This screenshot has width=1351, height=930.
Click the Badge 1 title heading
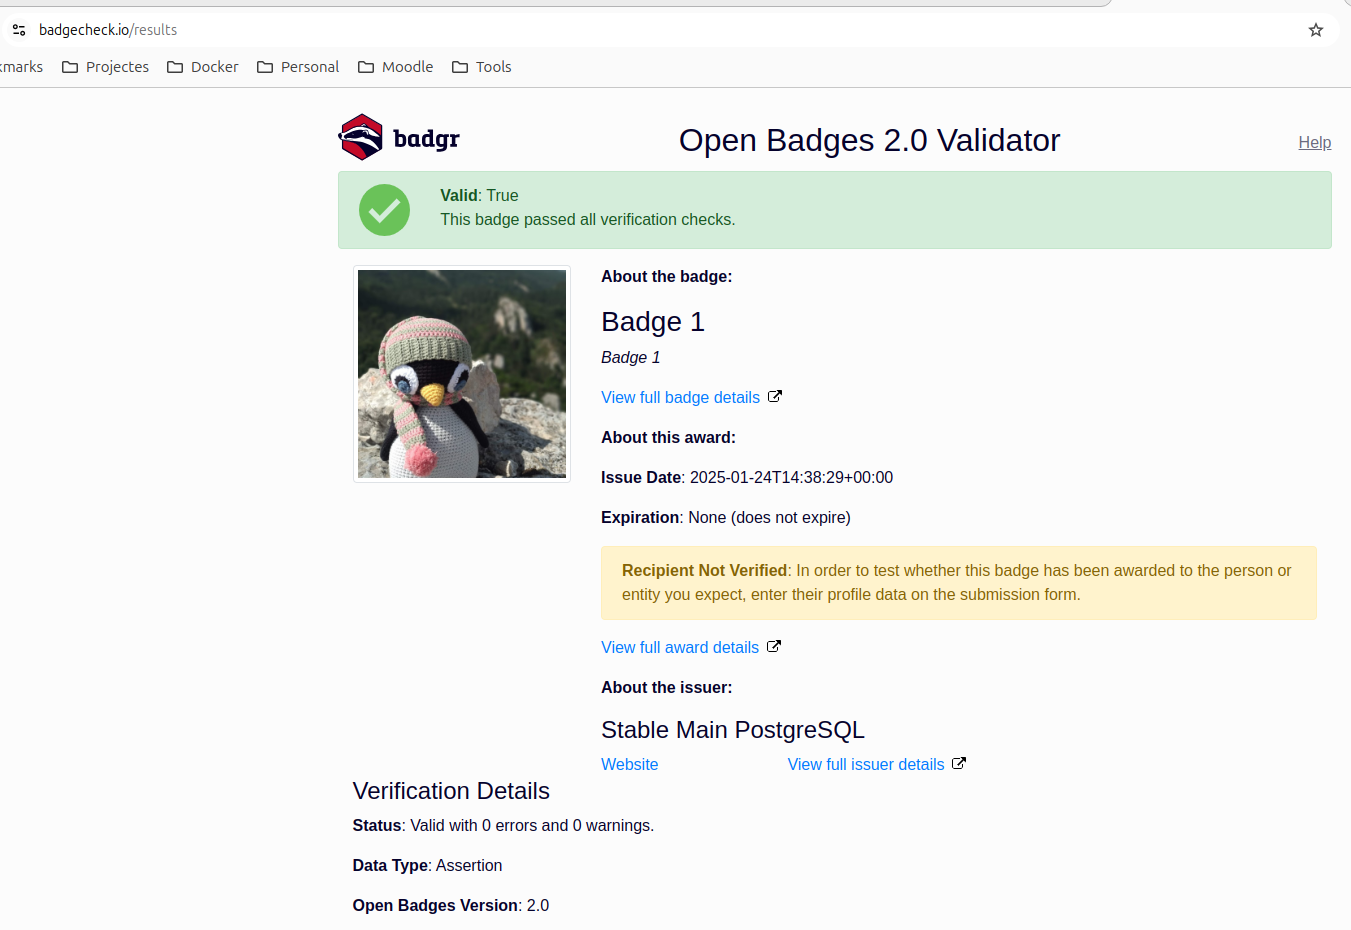pyautogui.click(x=653, y=322)
